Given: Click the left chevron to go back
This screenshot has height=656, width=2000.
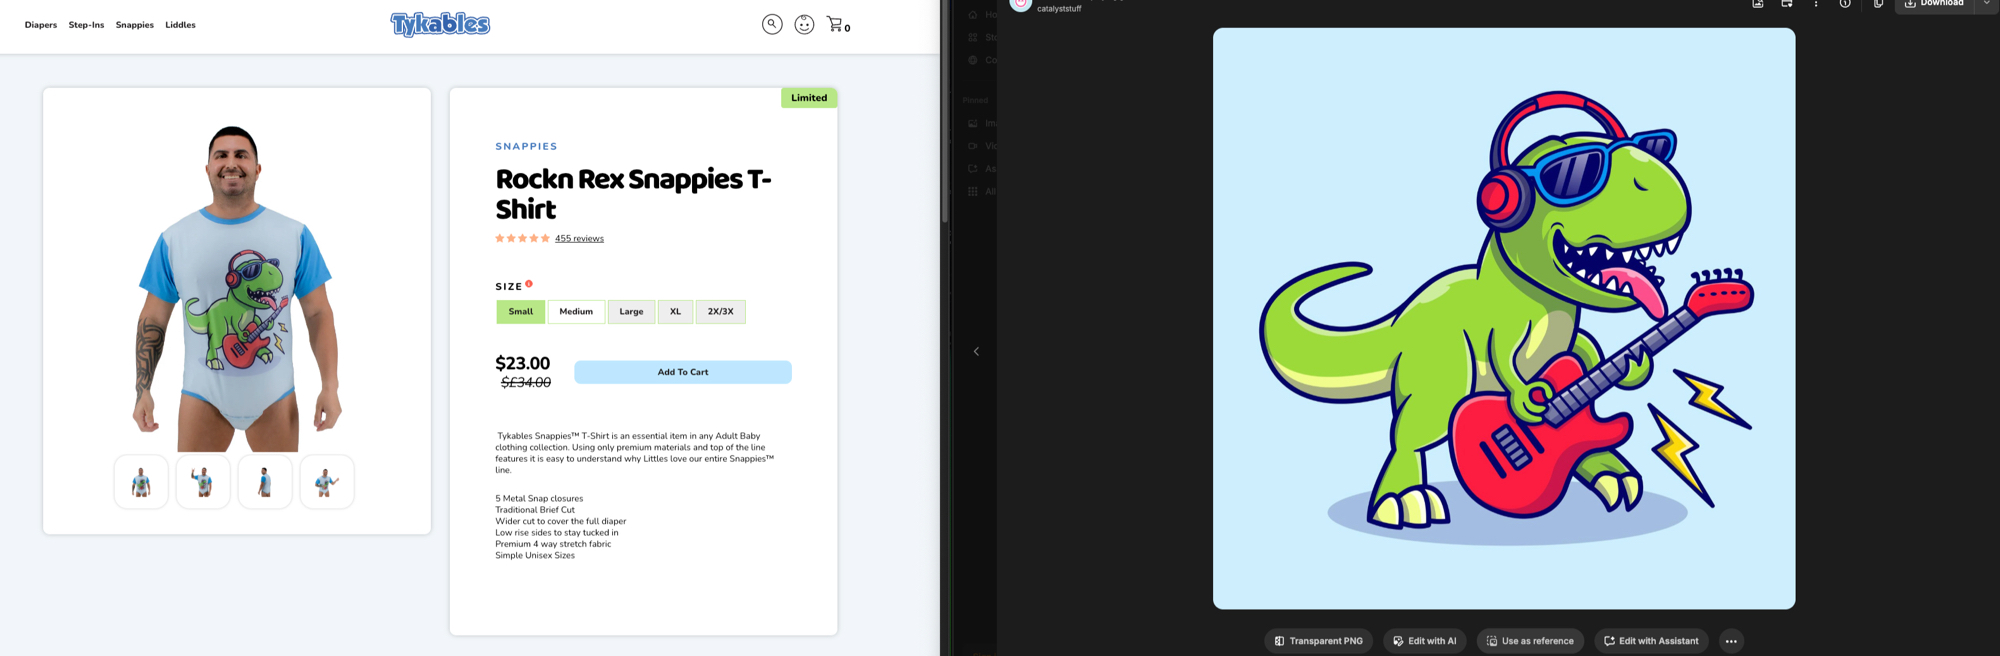Looking at the screenshot, I should tap(976, 351).
